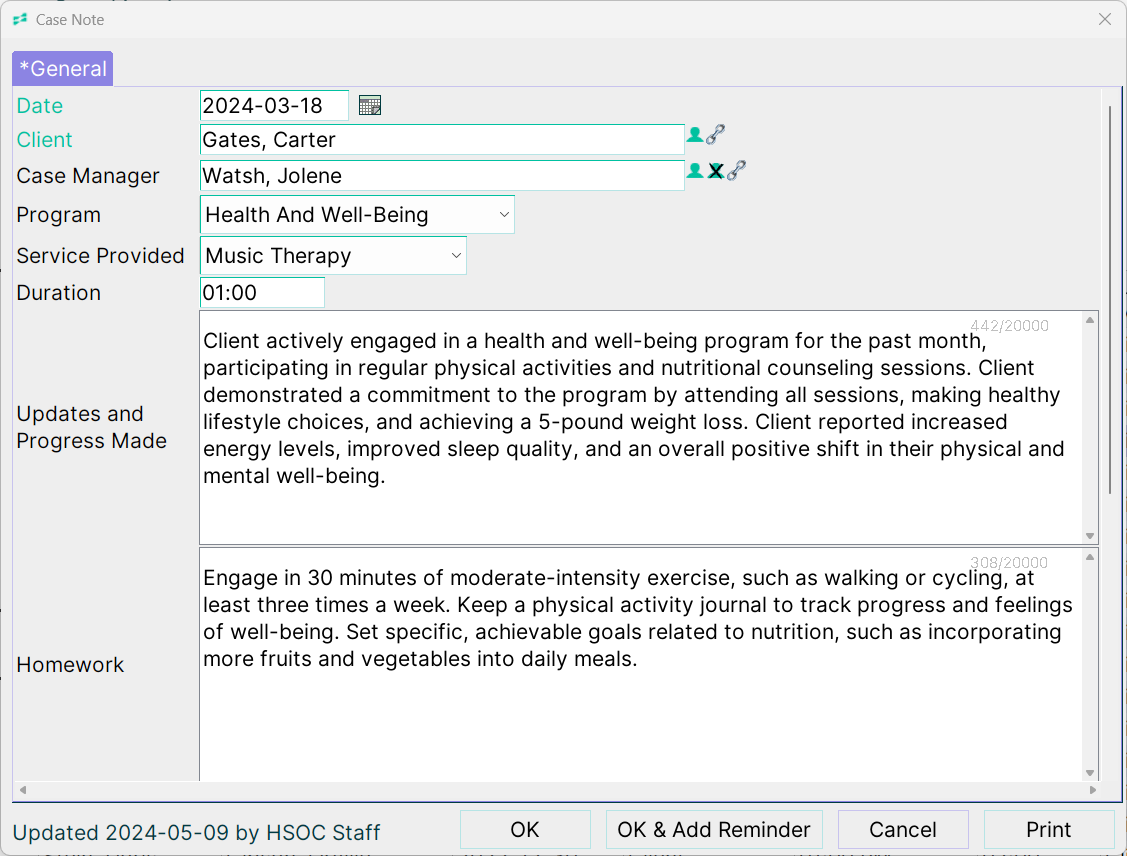Click the person icon beside Case Manager
The image size is (1127, 856).
pyautogui.click(x=694, y=171)
